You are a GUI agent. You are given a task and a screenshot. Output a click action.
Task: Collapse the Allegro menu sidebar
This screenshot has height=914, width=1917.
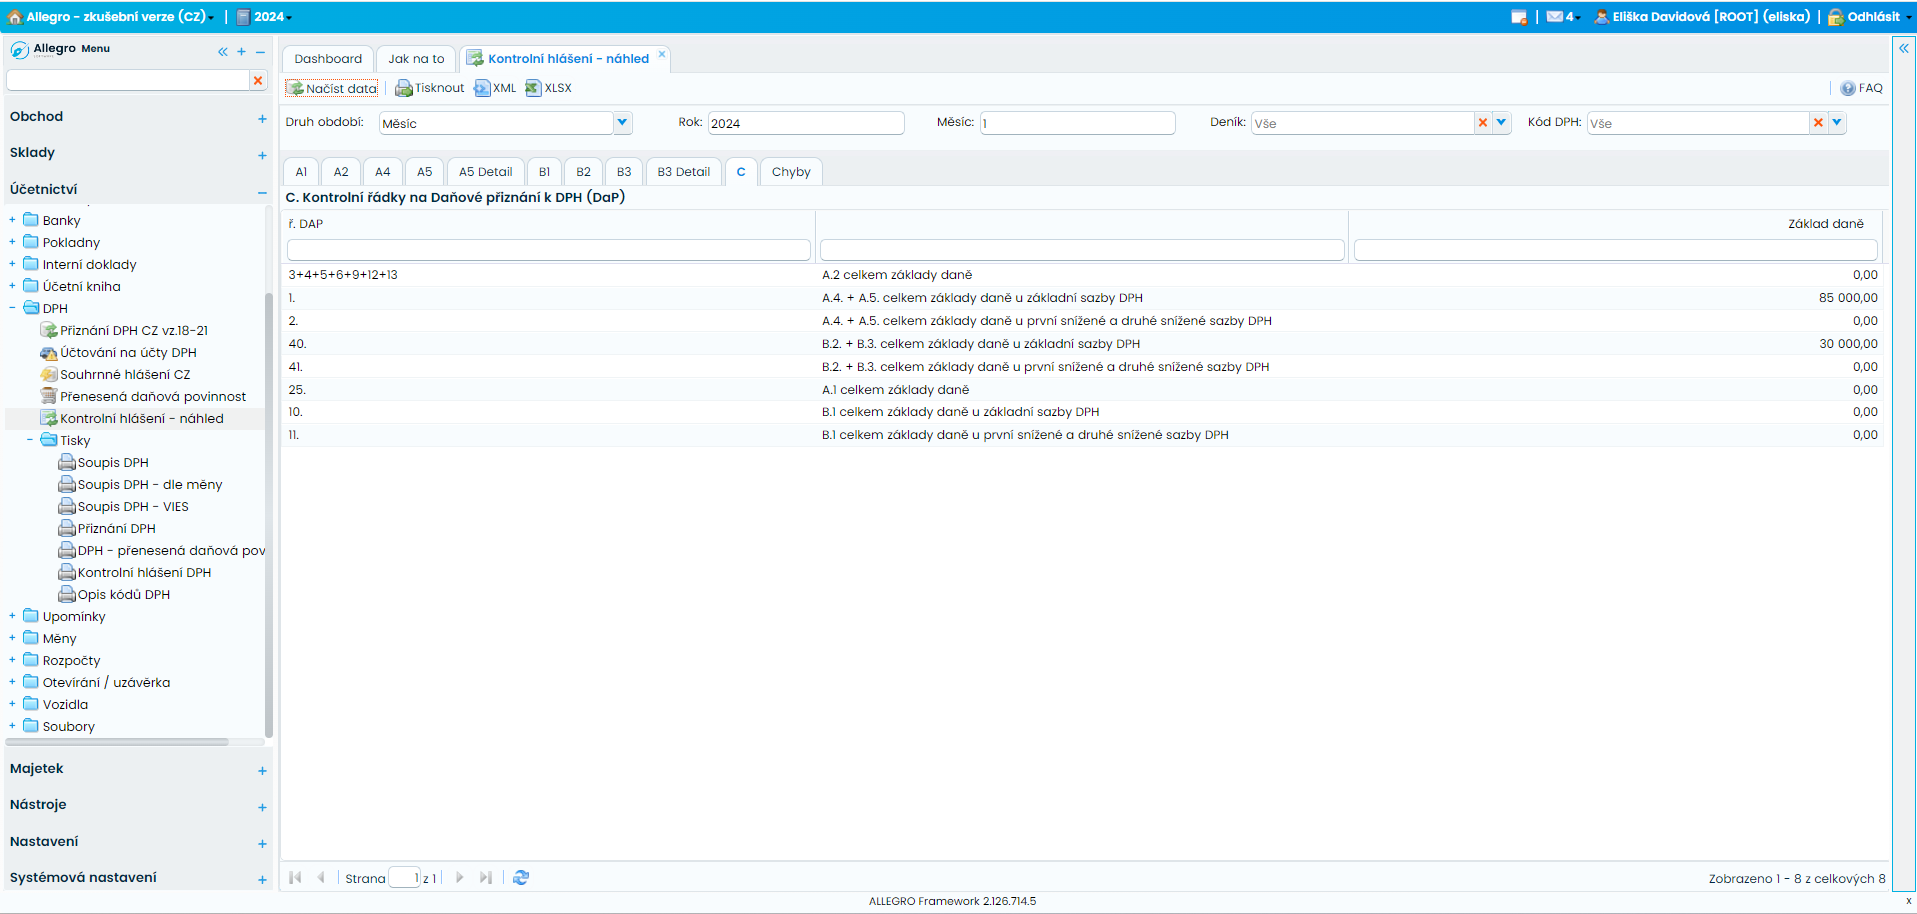[x=222, y=52]
